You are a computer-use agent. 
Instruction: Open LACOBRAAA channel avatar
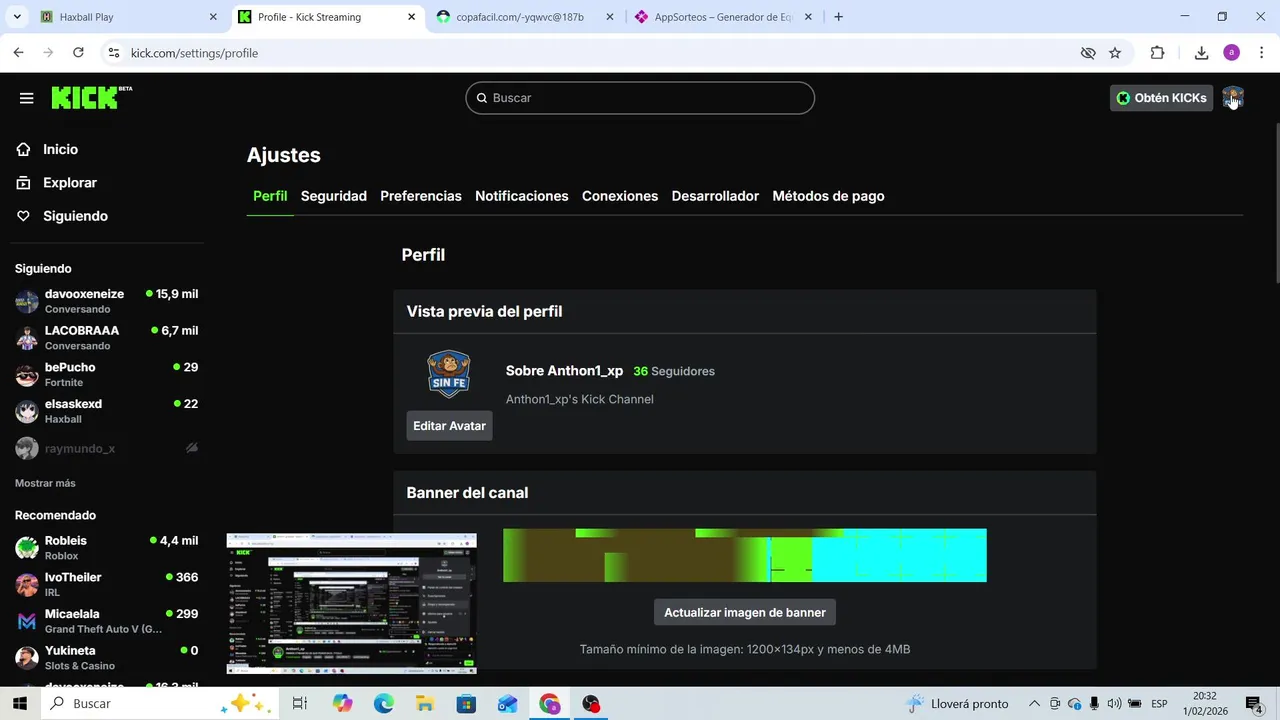tap(27, 338)
